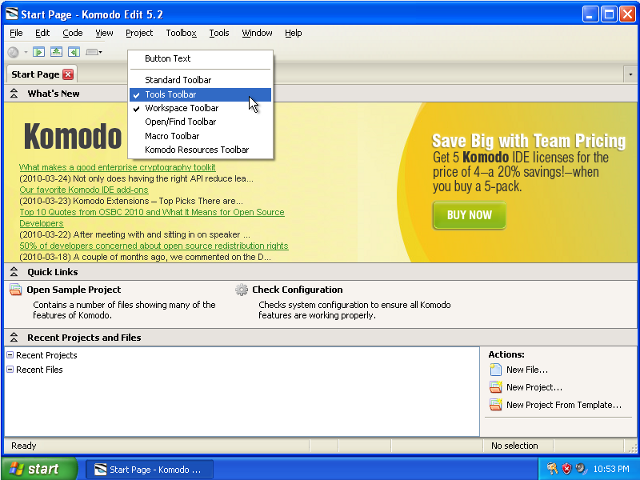Screen dimensions: 640x480
Task: Open the tab list dropdown at right of the tab bar
Action: 631,74
